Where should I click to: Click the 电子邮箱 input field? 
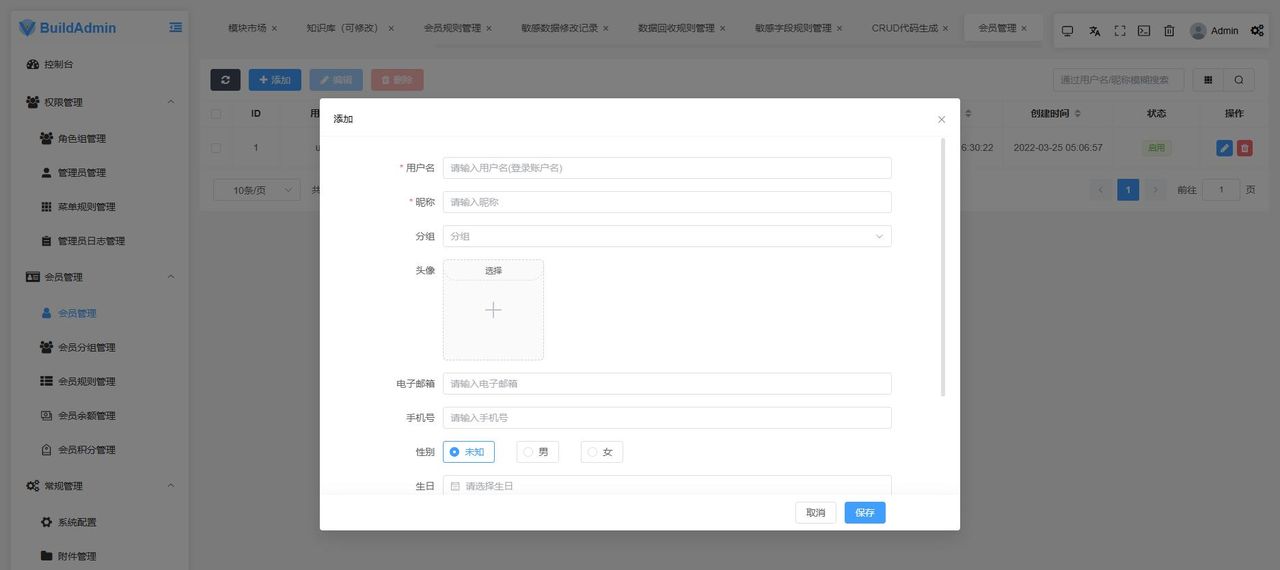click(667, 384)
